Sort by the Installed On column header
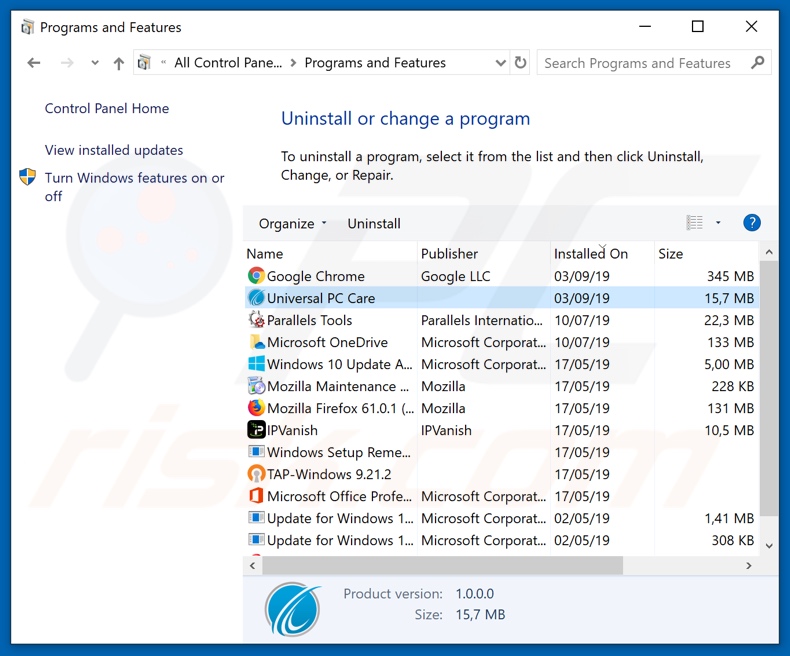The width and height of the screenshot is (790, 656). pos(603,253)
